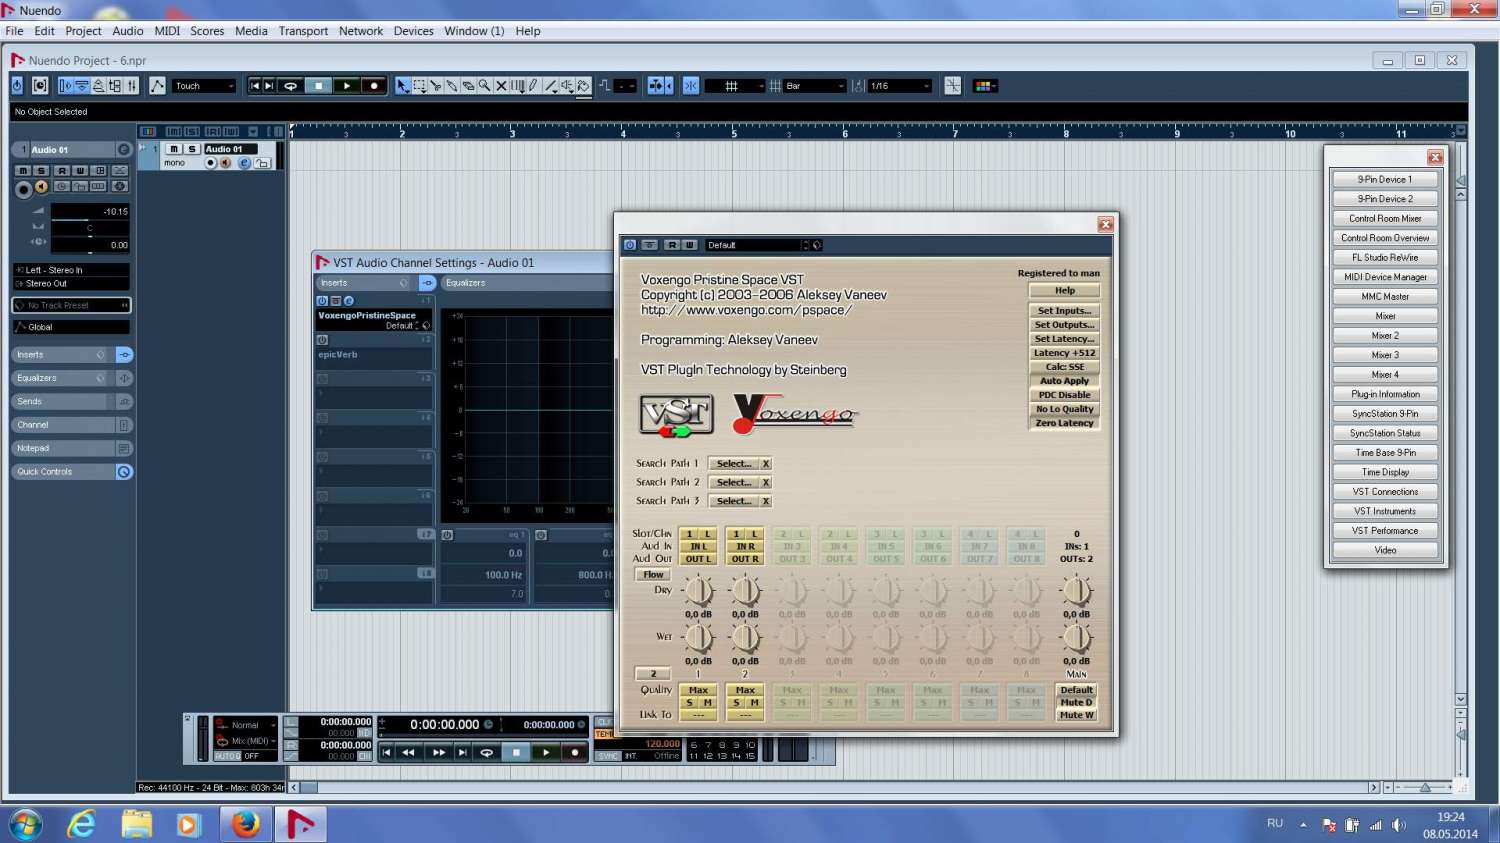
Task: Click the lock icon on Audio 01 track
Action: click(x=263, y=163)
